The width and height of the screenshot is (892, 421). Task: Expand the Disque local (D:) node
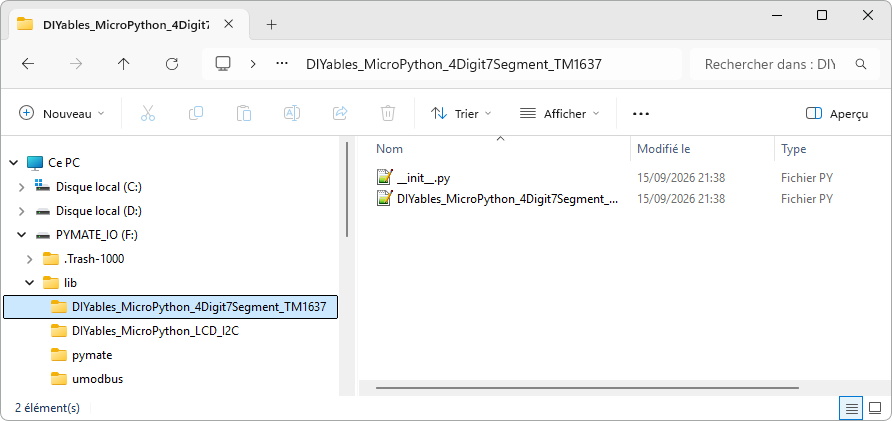coord(22,211)
